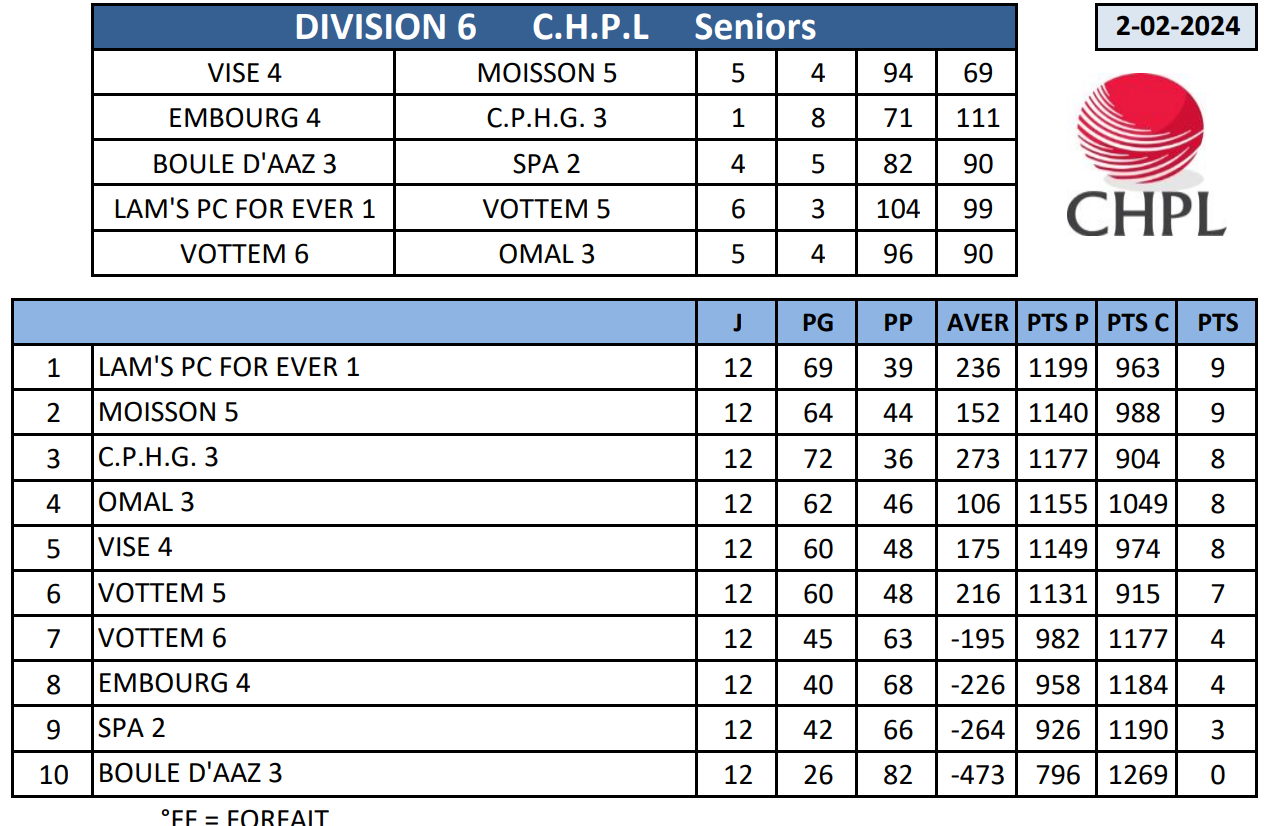Click the J column header
This screenshot has width=1269, height=826.
point(737,322)
